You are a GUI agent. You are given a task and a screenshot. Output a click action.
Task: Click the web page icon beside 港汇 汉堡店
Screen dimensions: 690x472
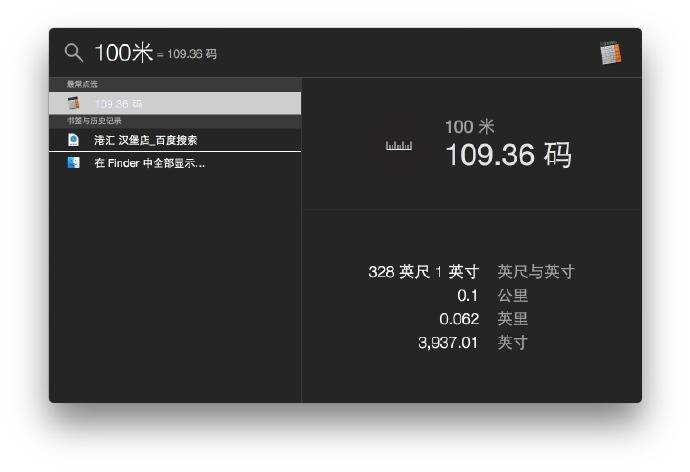click(x=73, y=140)
